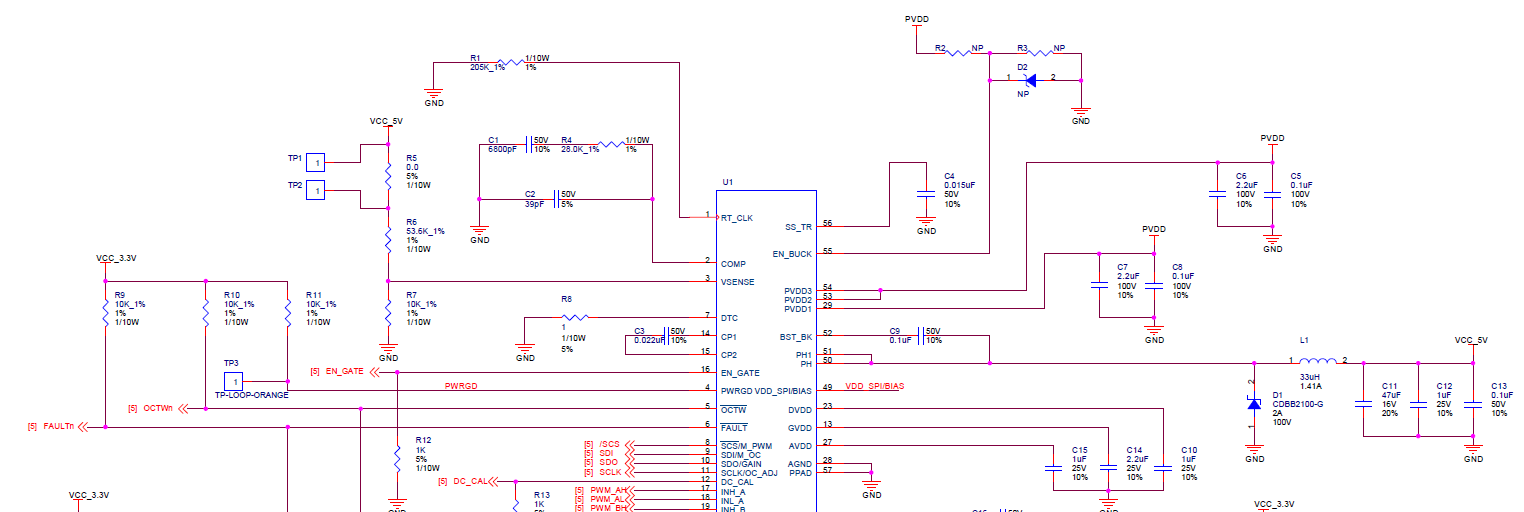The width and height of the screenshot is (1524, 512).
Task: Click the PWM_AH red signal label
Action: pyautogui.click(x=607, y=489)
